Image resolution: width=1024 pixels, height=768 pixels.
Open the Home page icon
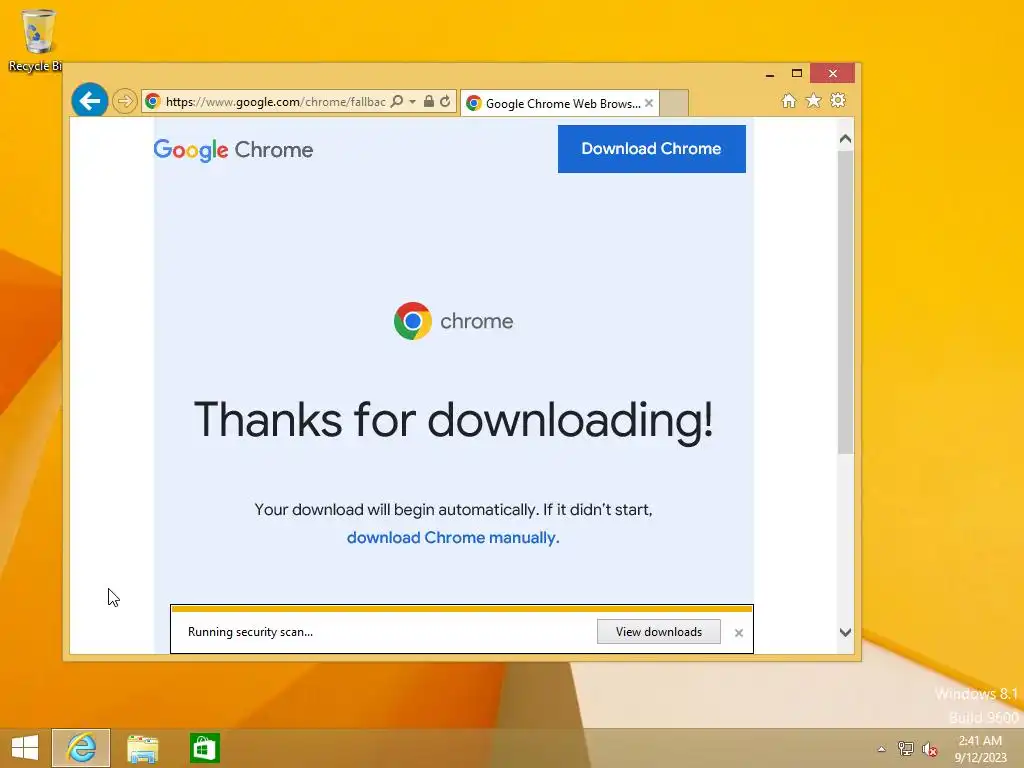pos(789,101)
